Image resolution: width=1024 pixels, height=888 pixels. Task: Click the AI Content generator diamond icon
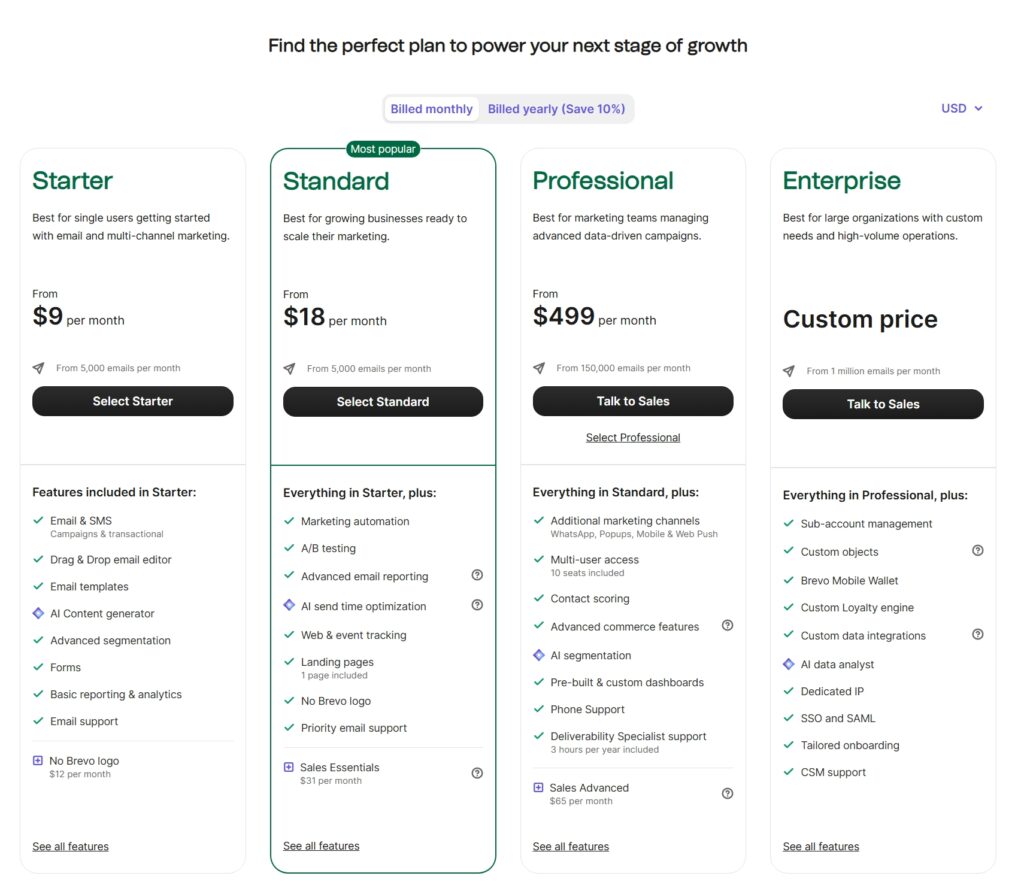coord(38,613)
